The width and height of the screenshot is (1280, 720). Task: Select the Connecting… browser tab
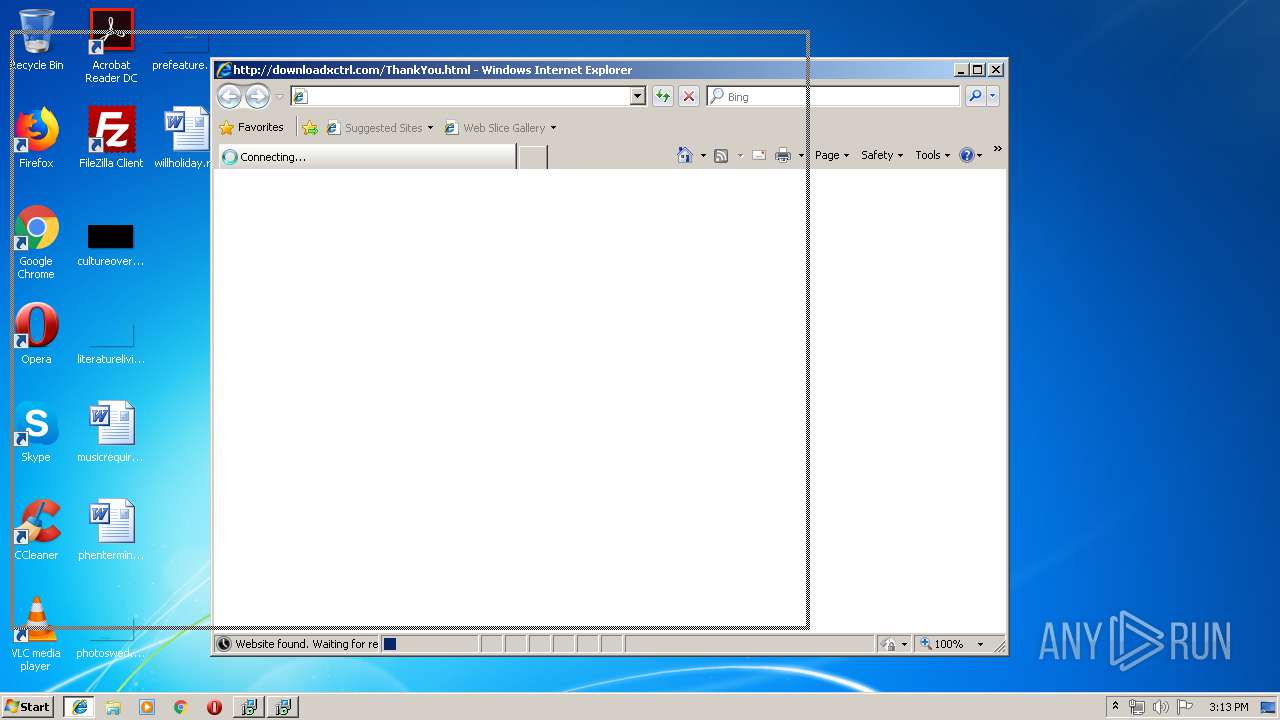coord(366,157)
